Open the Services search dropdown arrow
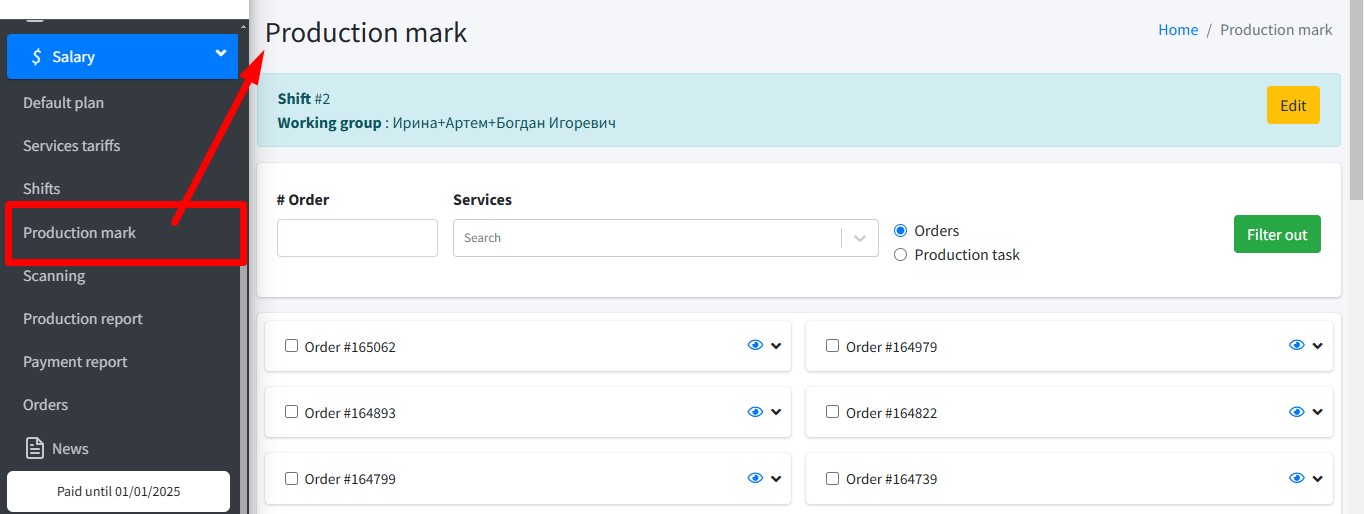The height and width of the screenshot is (514, 1364). coord(860,238)
